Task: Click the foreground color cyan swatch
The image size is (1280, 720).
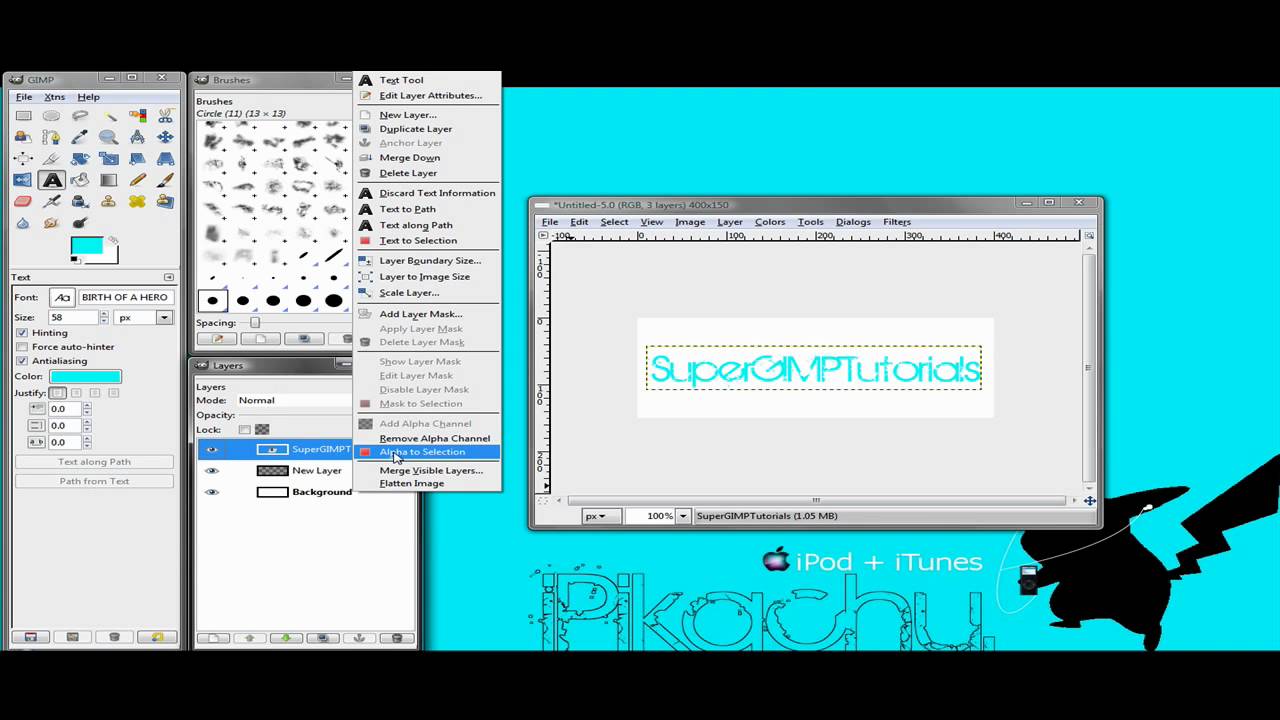Action: (x=85, y=246)
